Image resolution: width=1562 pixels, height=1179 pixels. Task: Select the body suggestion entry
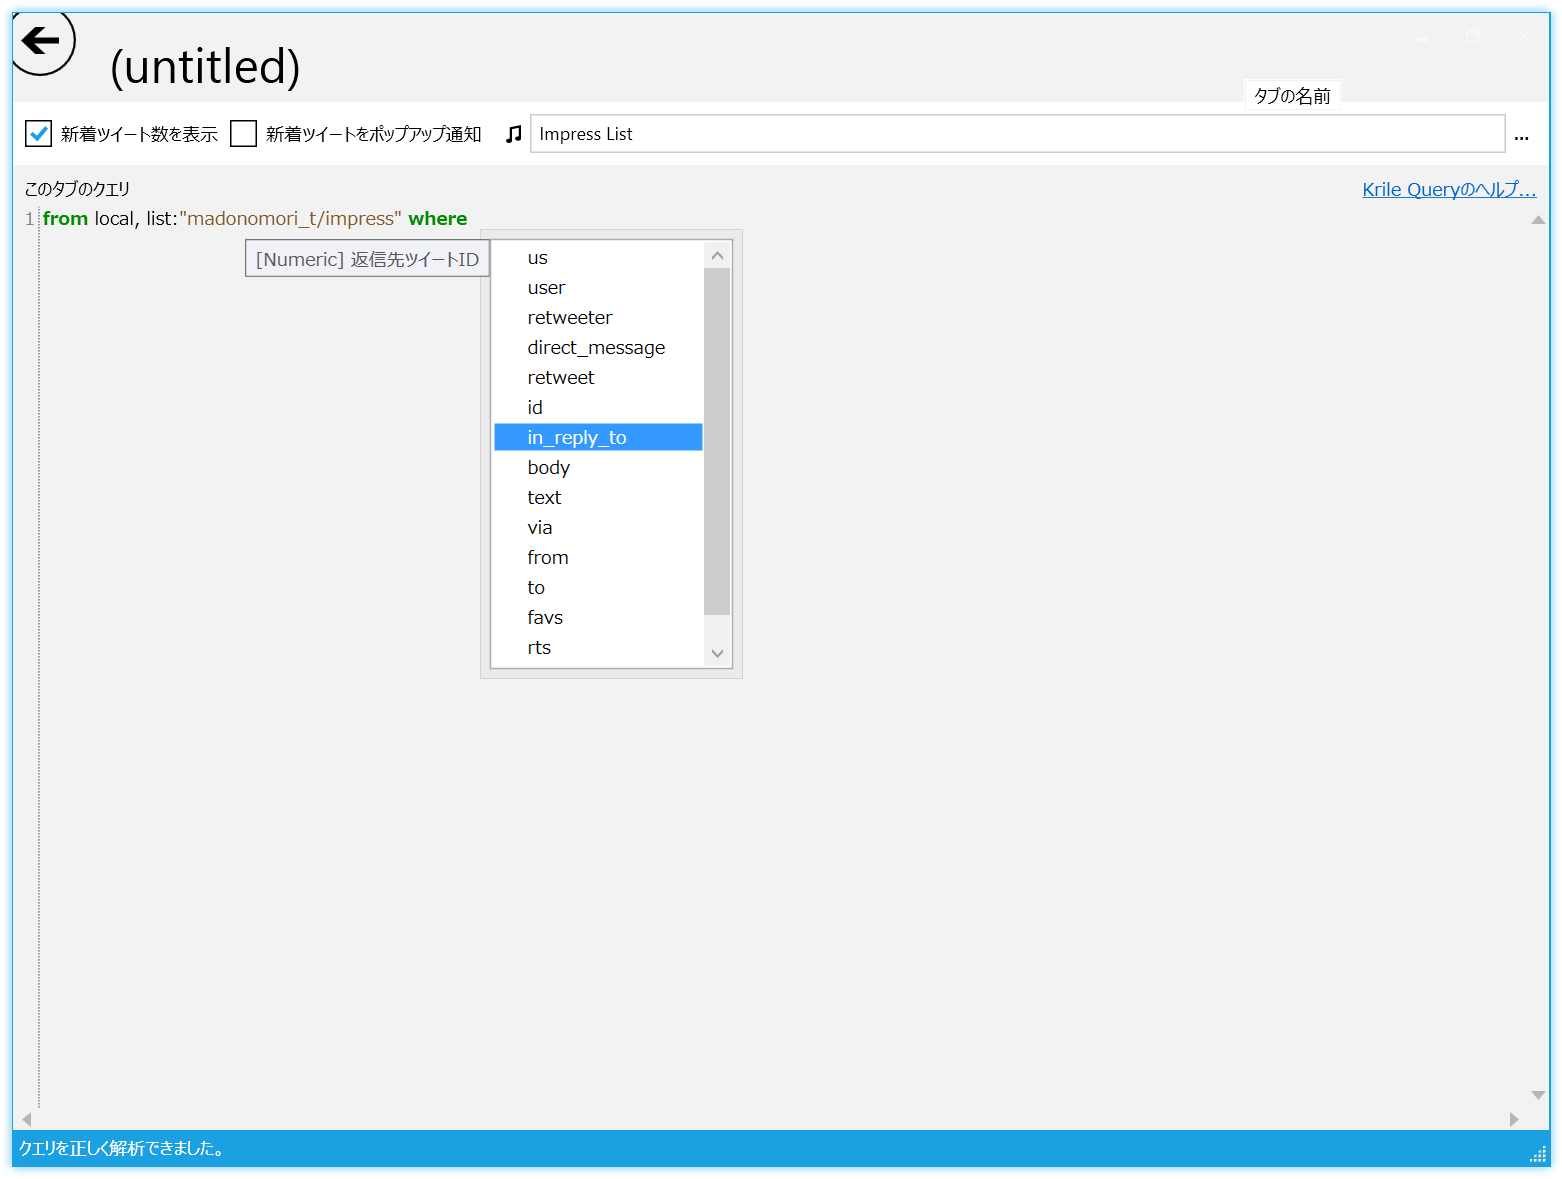tap(549, 467)
